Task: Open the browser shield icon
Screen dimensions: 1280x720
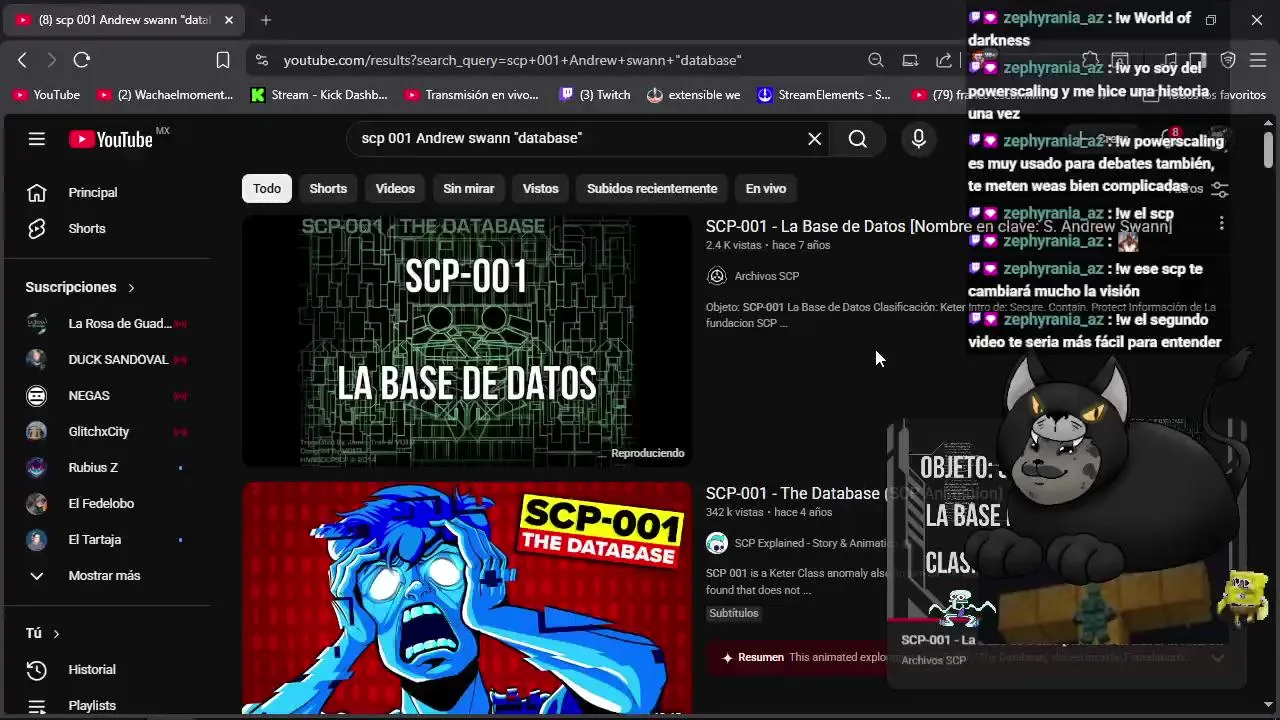Action: 1228,60
